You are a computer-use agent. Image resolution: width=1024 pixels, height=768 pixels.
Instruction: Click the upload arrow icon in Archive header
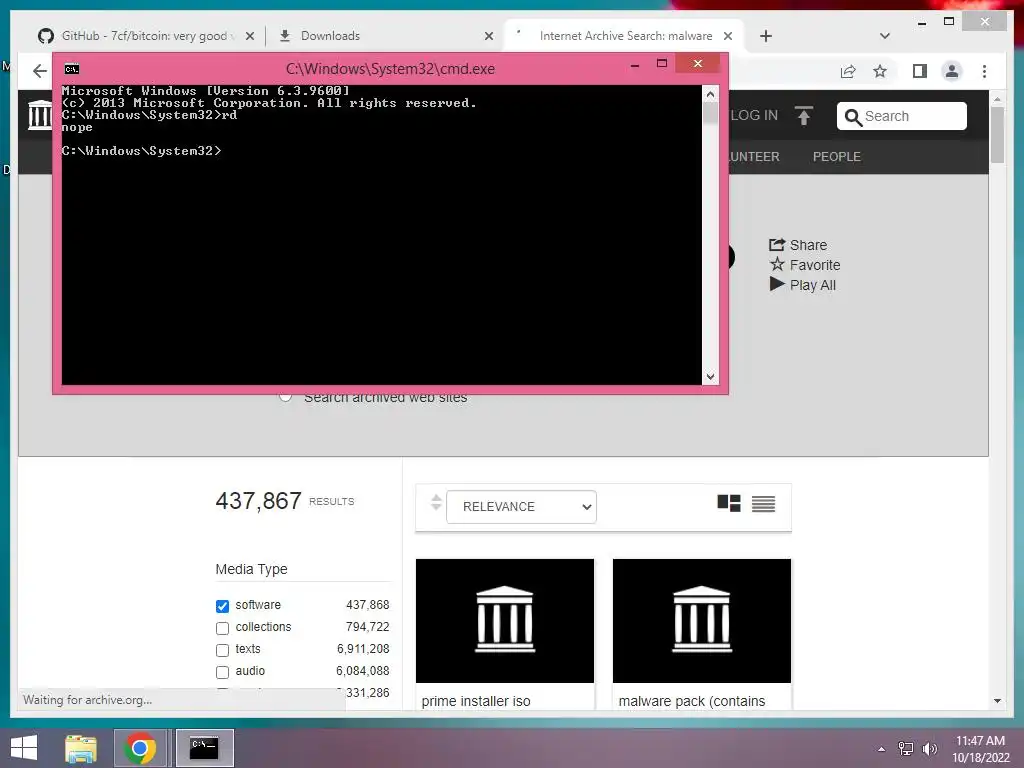tap(804, 116)
